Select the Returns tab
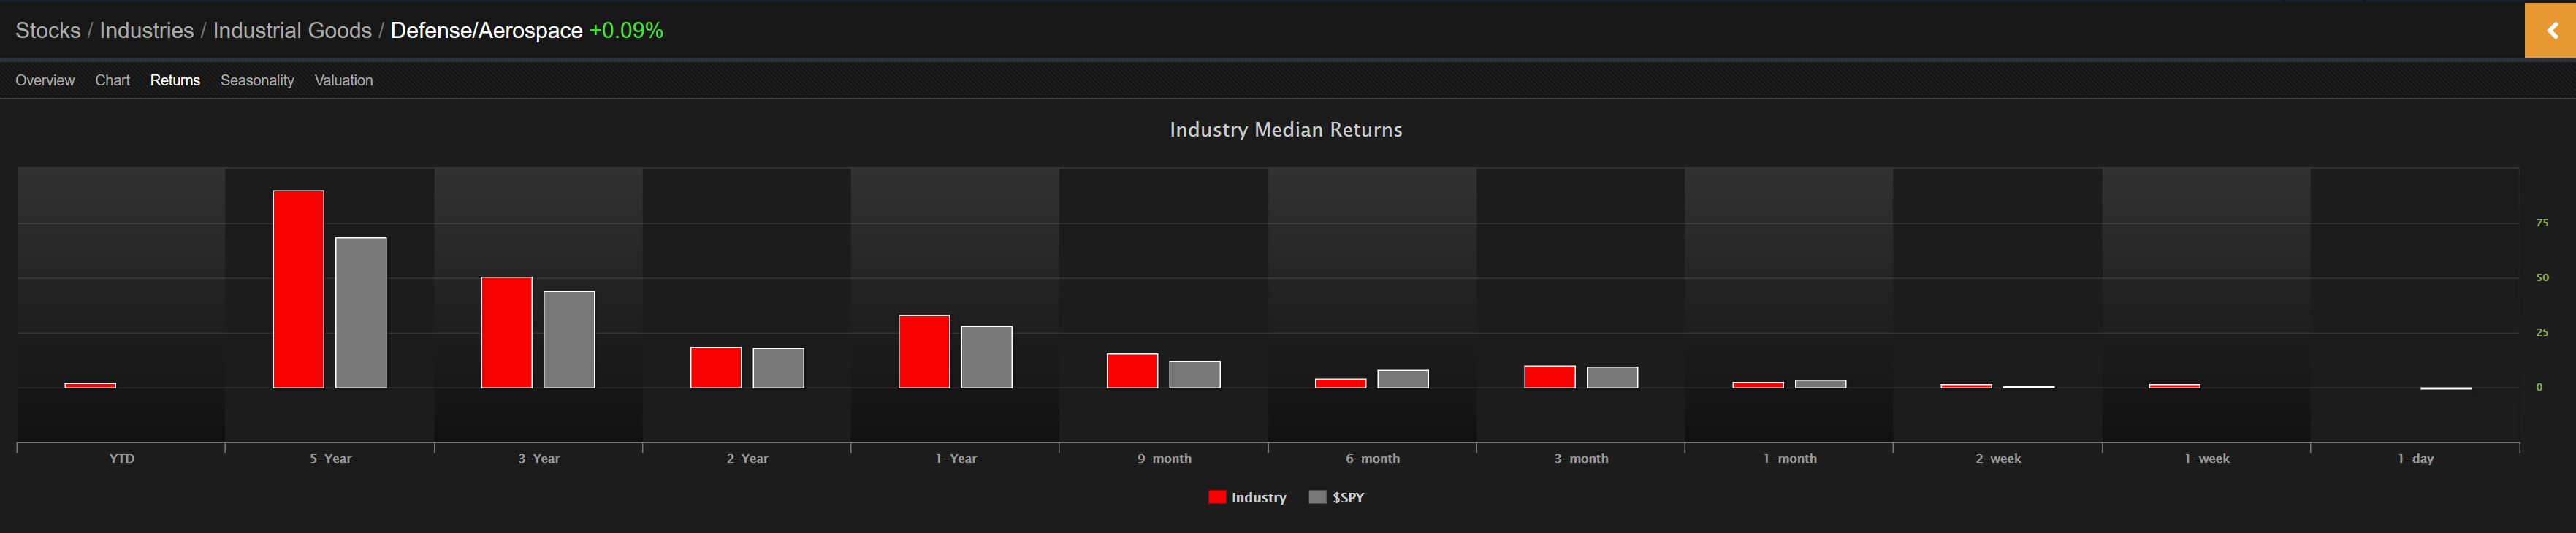 click(x=175, y=80)
